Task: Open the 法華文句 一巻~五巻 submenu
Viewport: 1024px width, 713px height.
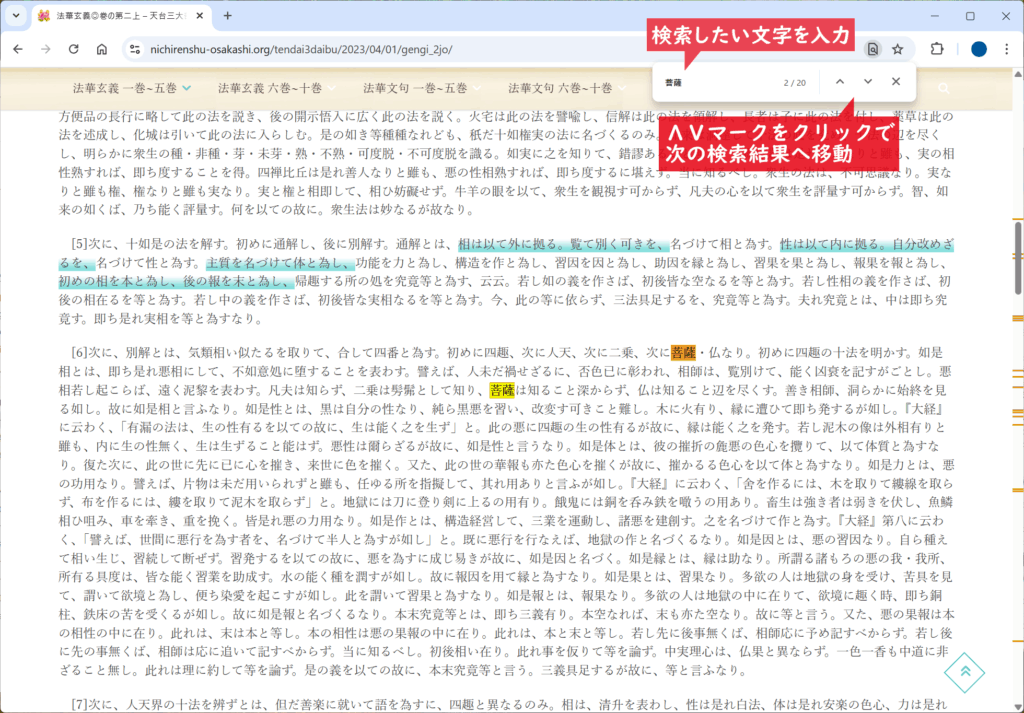Action: pyautogui.click(x=416, y=88)
